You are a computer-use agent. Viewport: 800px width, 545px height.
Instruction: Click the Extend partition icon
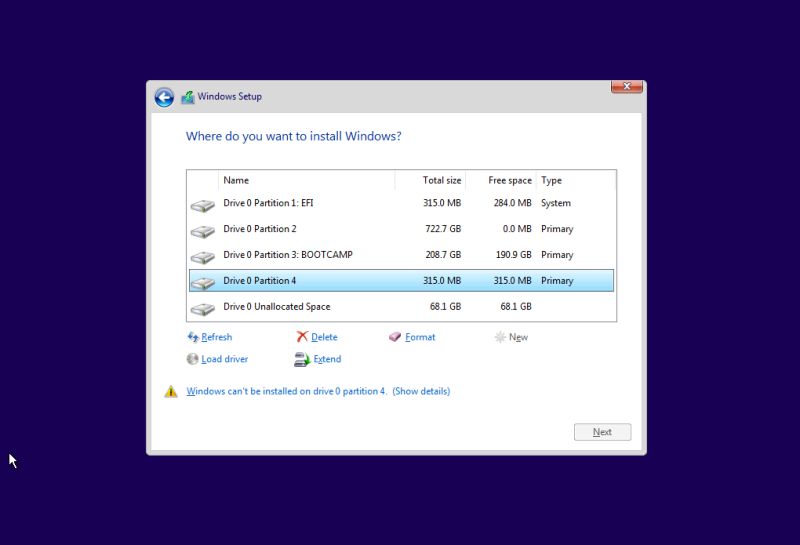[302, 359]
